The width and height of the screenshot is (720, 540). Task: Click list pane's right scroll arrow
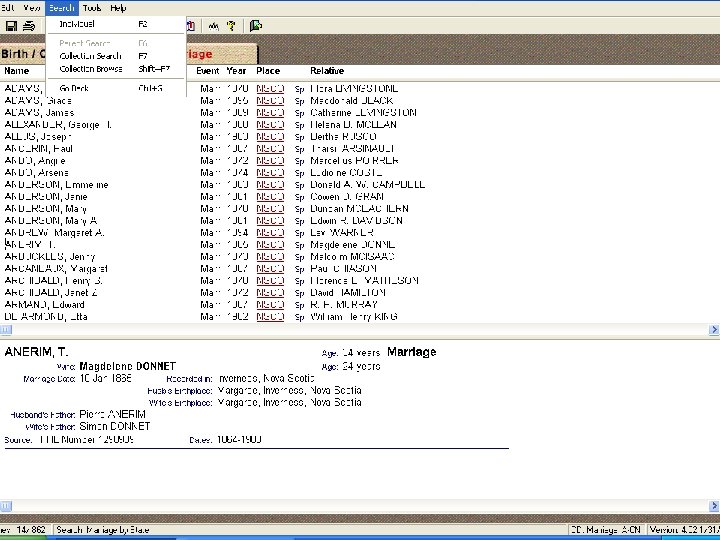click(714, 329)
